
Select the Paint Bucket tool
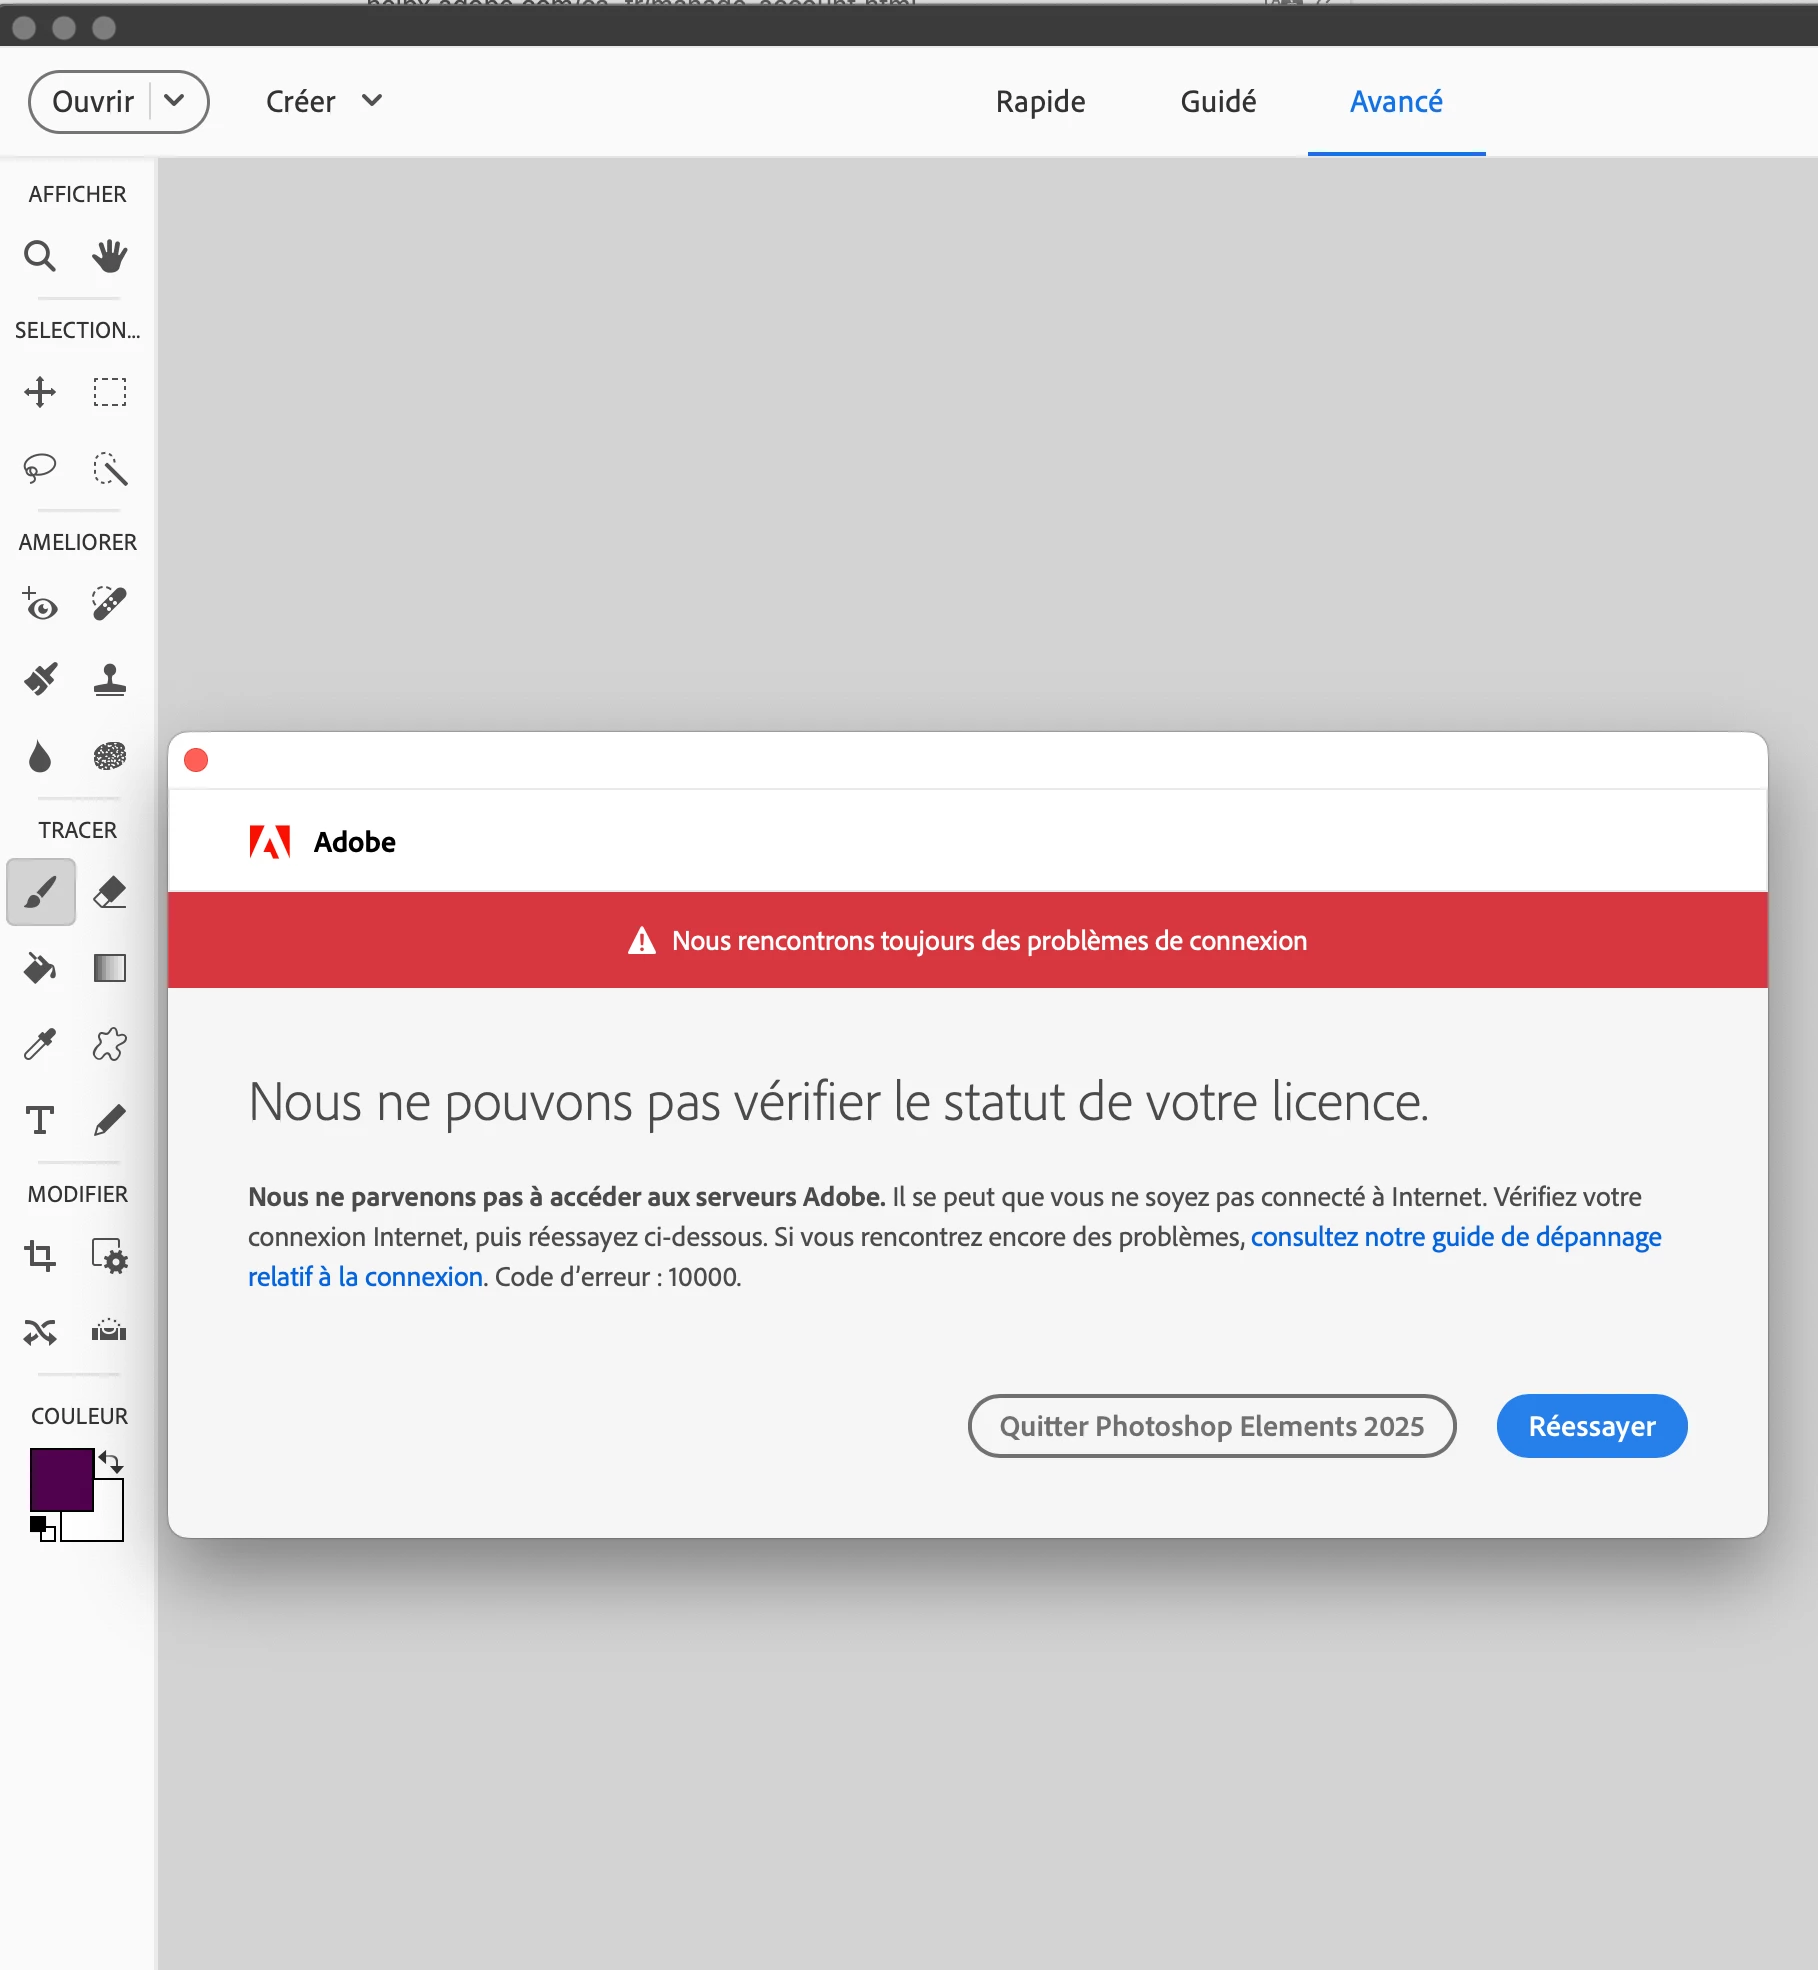(40, 968)
